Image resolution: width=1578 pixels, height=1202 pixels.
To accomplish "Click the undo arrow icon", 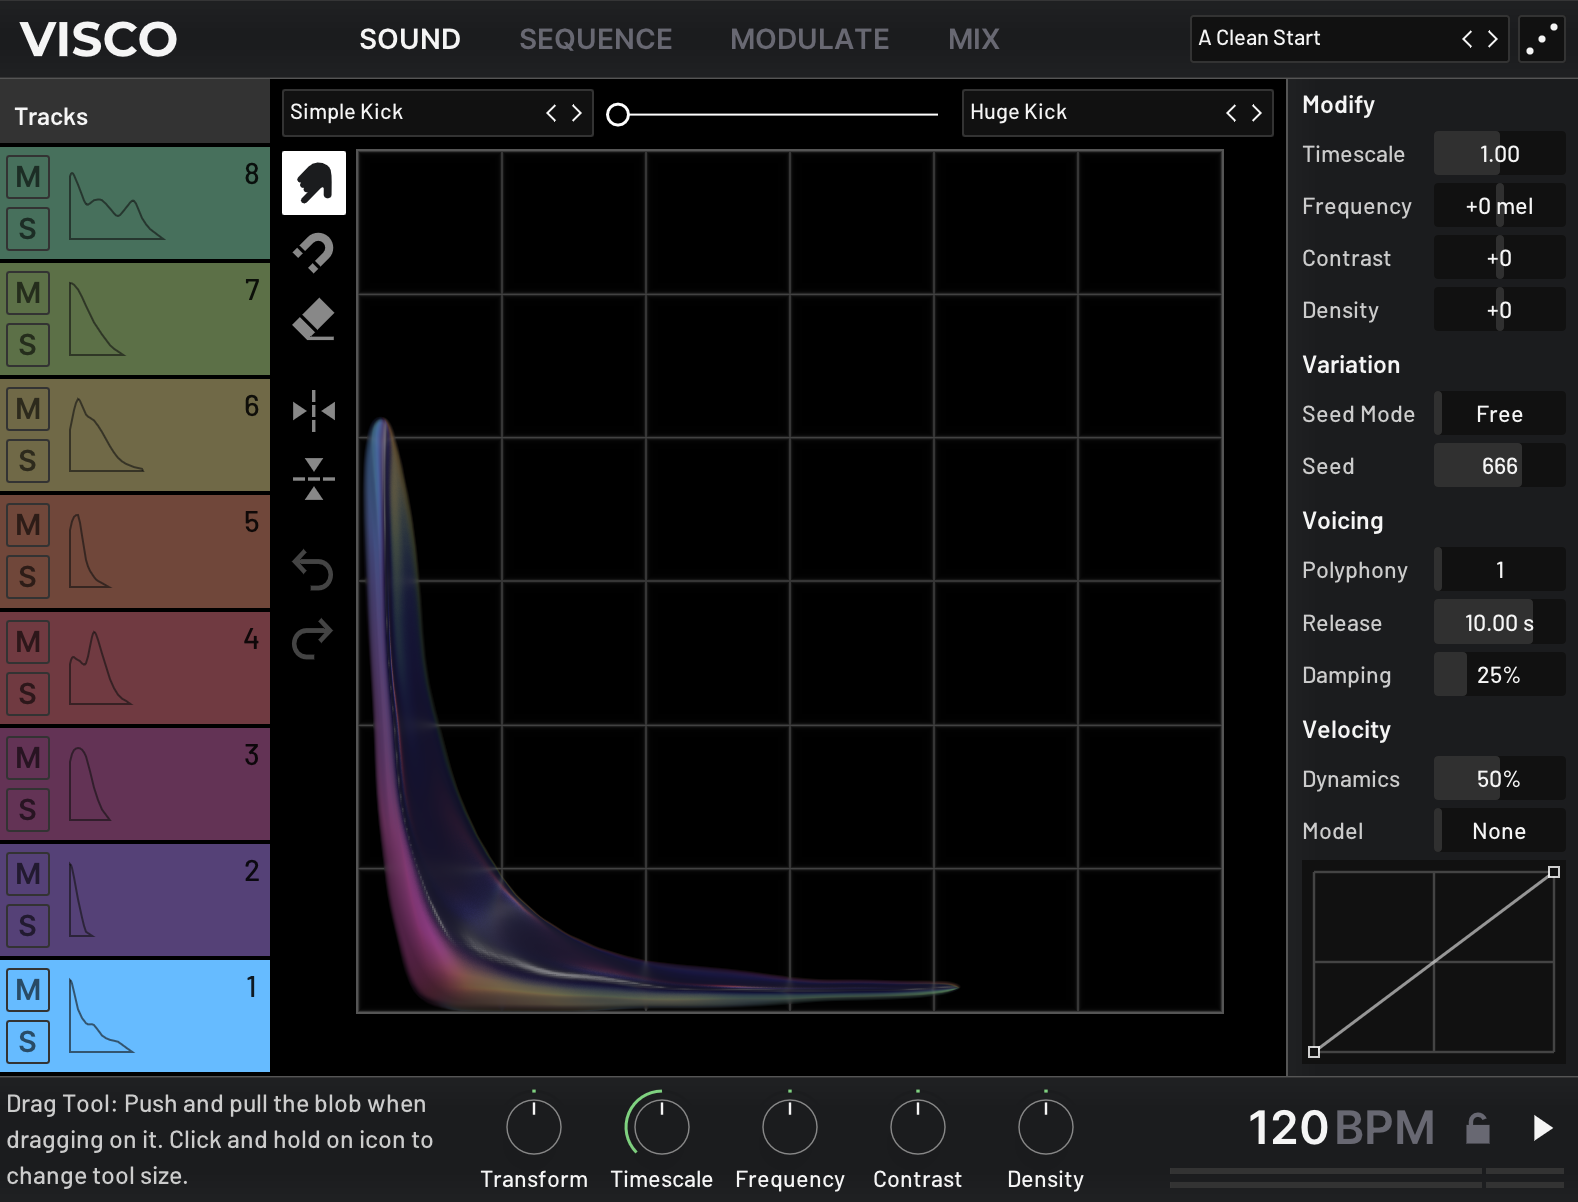I will (312, 570).
